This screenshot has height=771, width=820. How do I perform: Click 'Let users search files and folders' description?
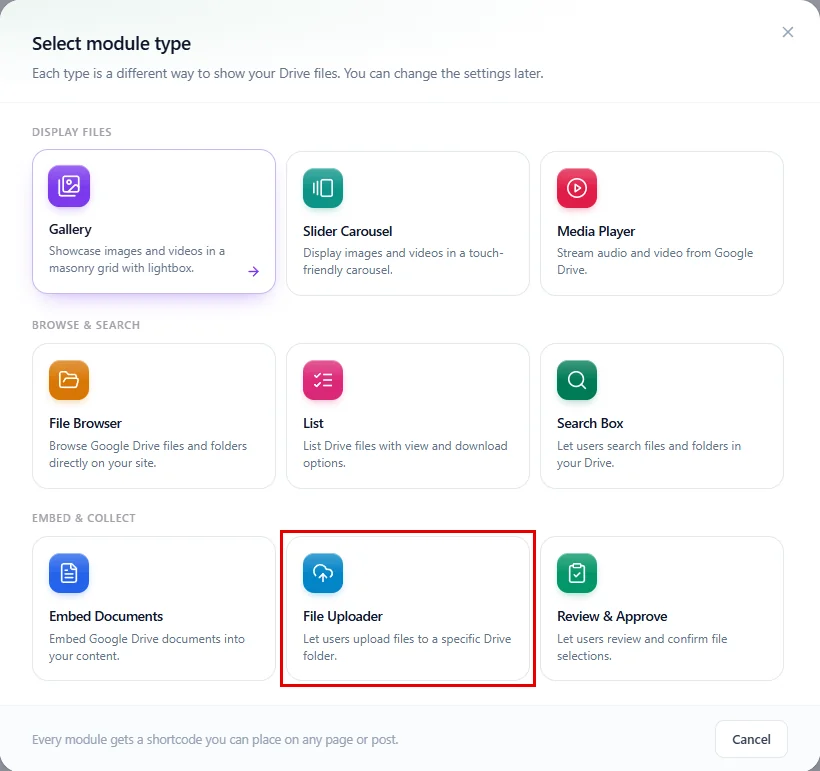[x=649, y=454]
